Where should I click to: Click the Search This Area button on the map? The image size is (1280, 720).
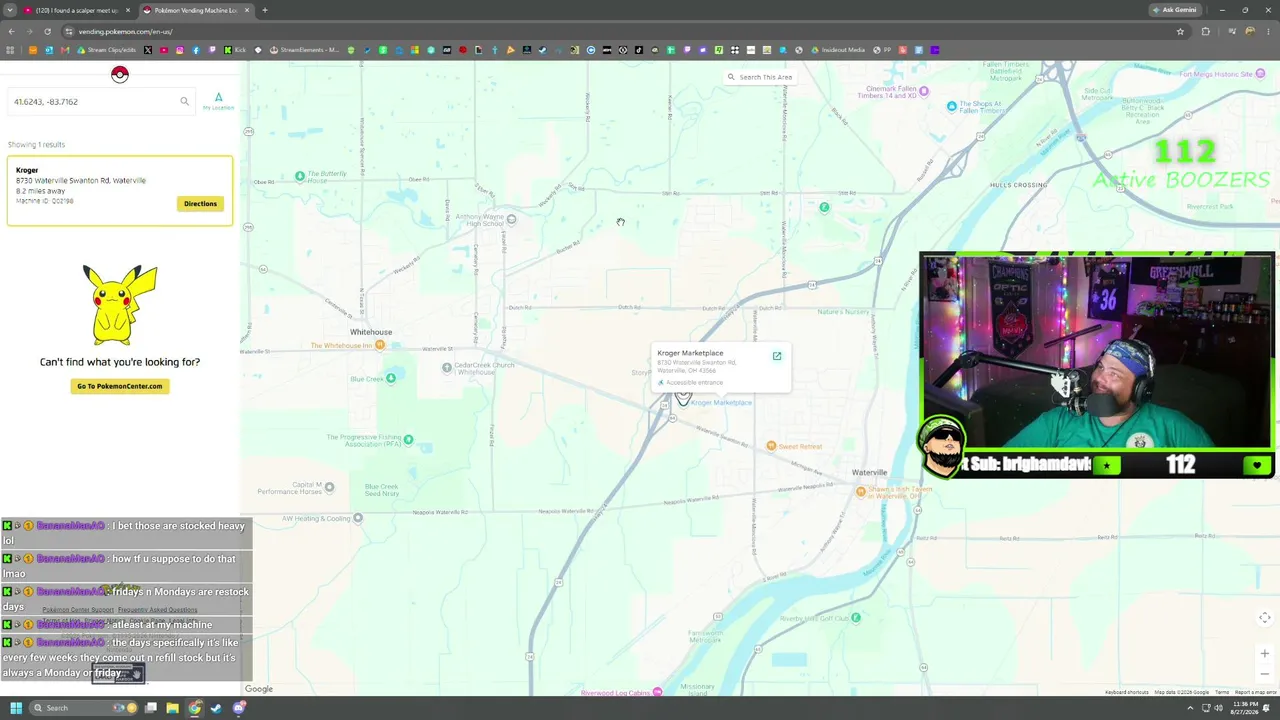(760, 77)
